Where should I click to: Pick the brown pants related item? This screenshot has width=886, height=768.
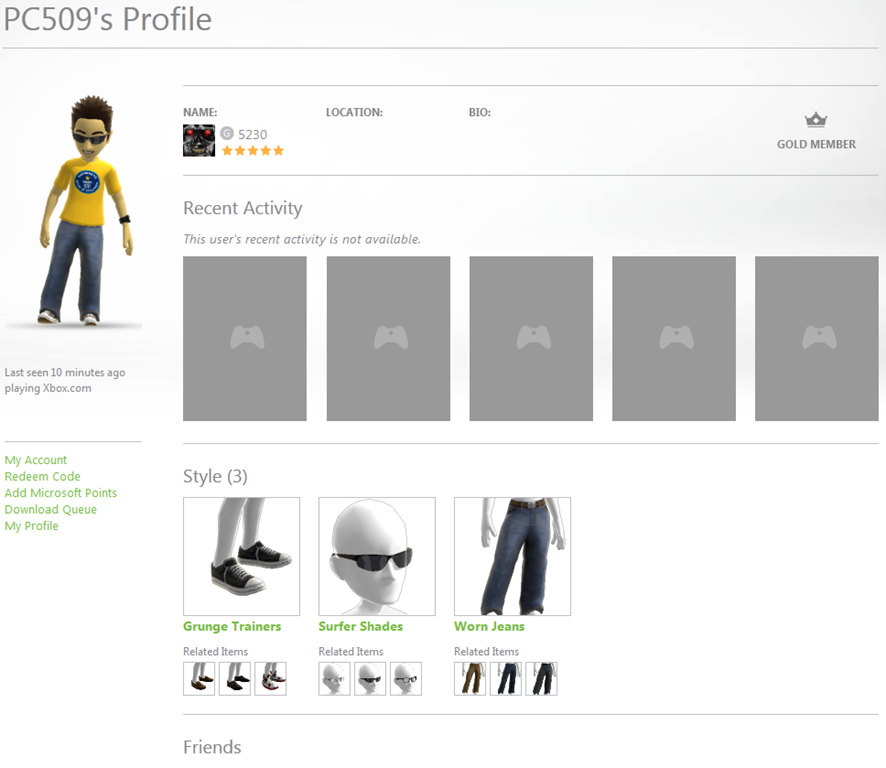pyautogui.click(x=470, y=678)
